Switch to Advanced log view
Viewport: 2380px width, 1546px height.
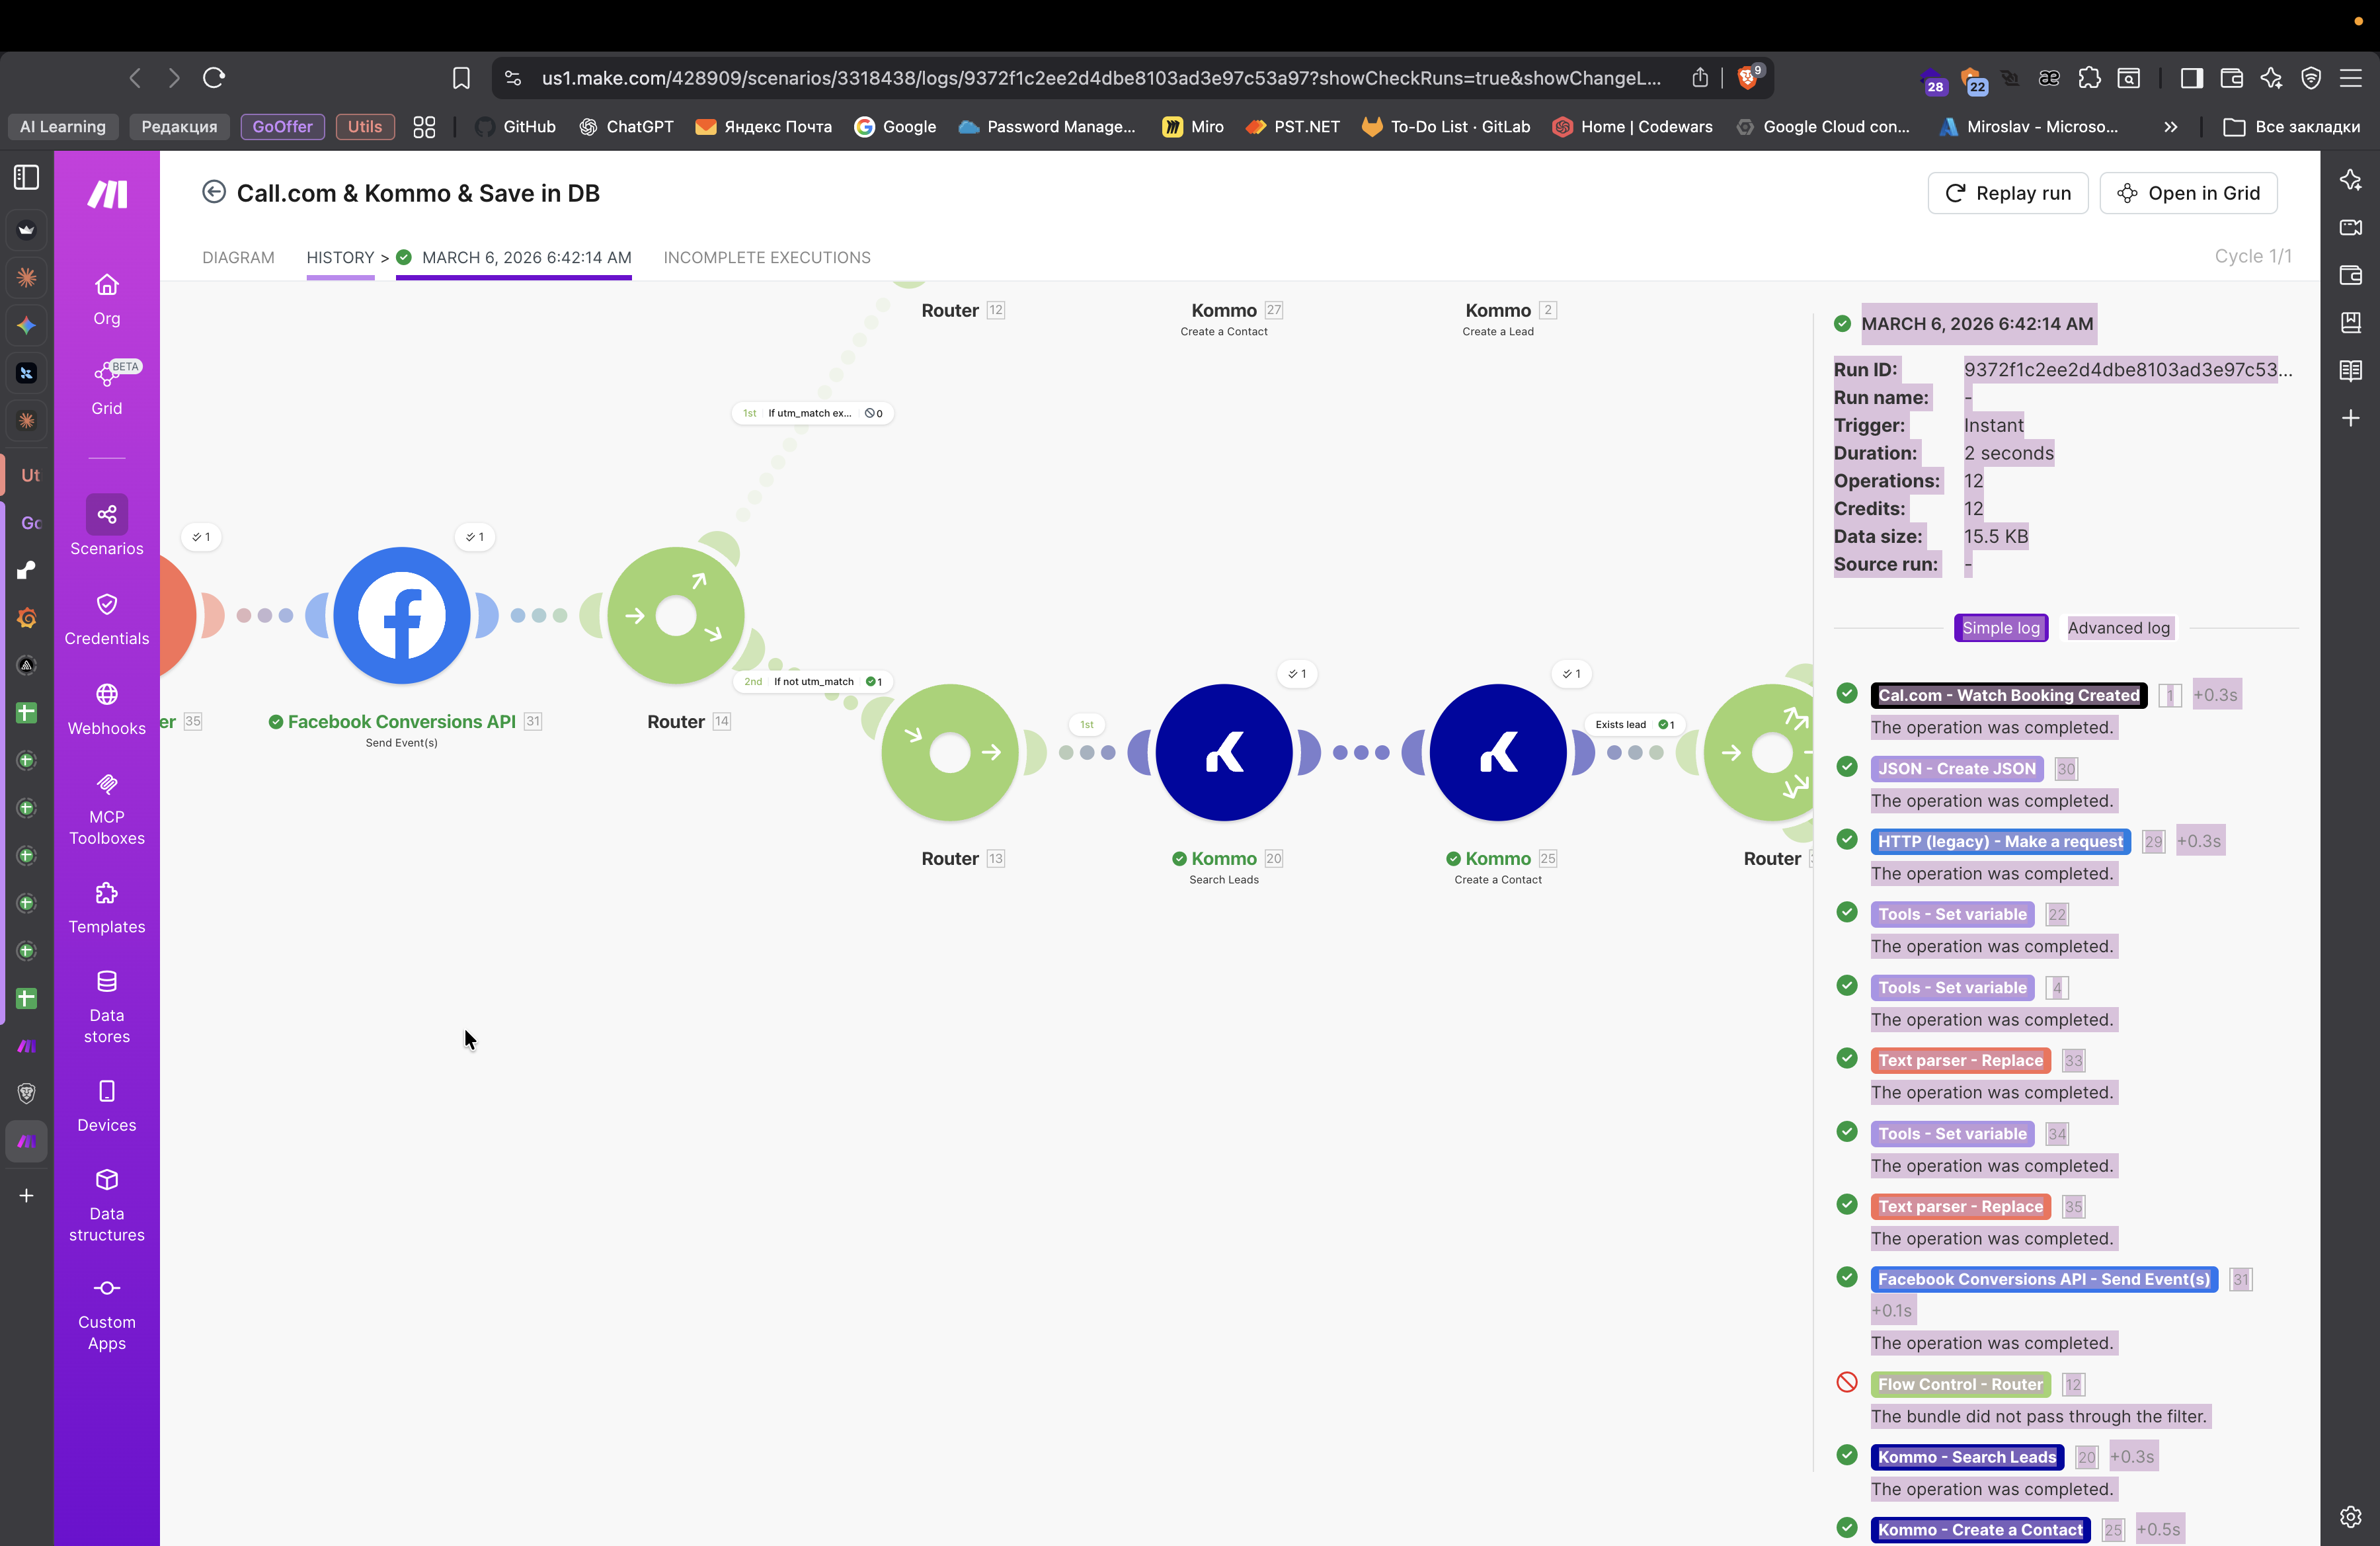tap(2118, 628)
